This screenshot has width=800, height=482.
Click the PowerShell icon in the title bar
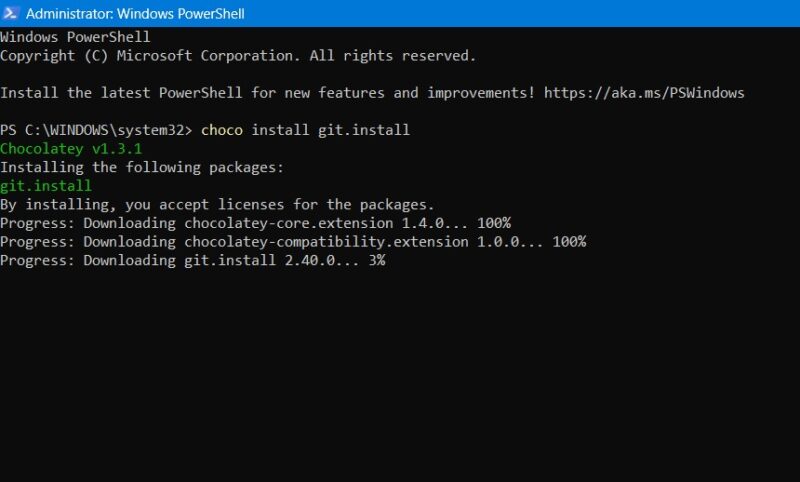[11, 13]
